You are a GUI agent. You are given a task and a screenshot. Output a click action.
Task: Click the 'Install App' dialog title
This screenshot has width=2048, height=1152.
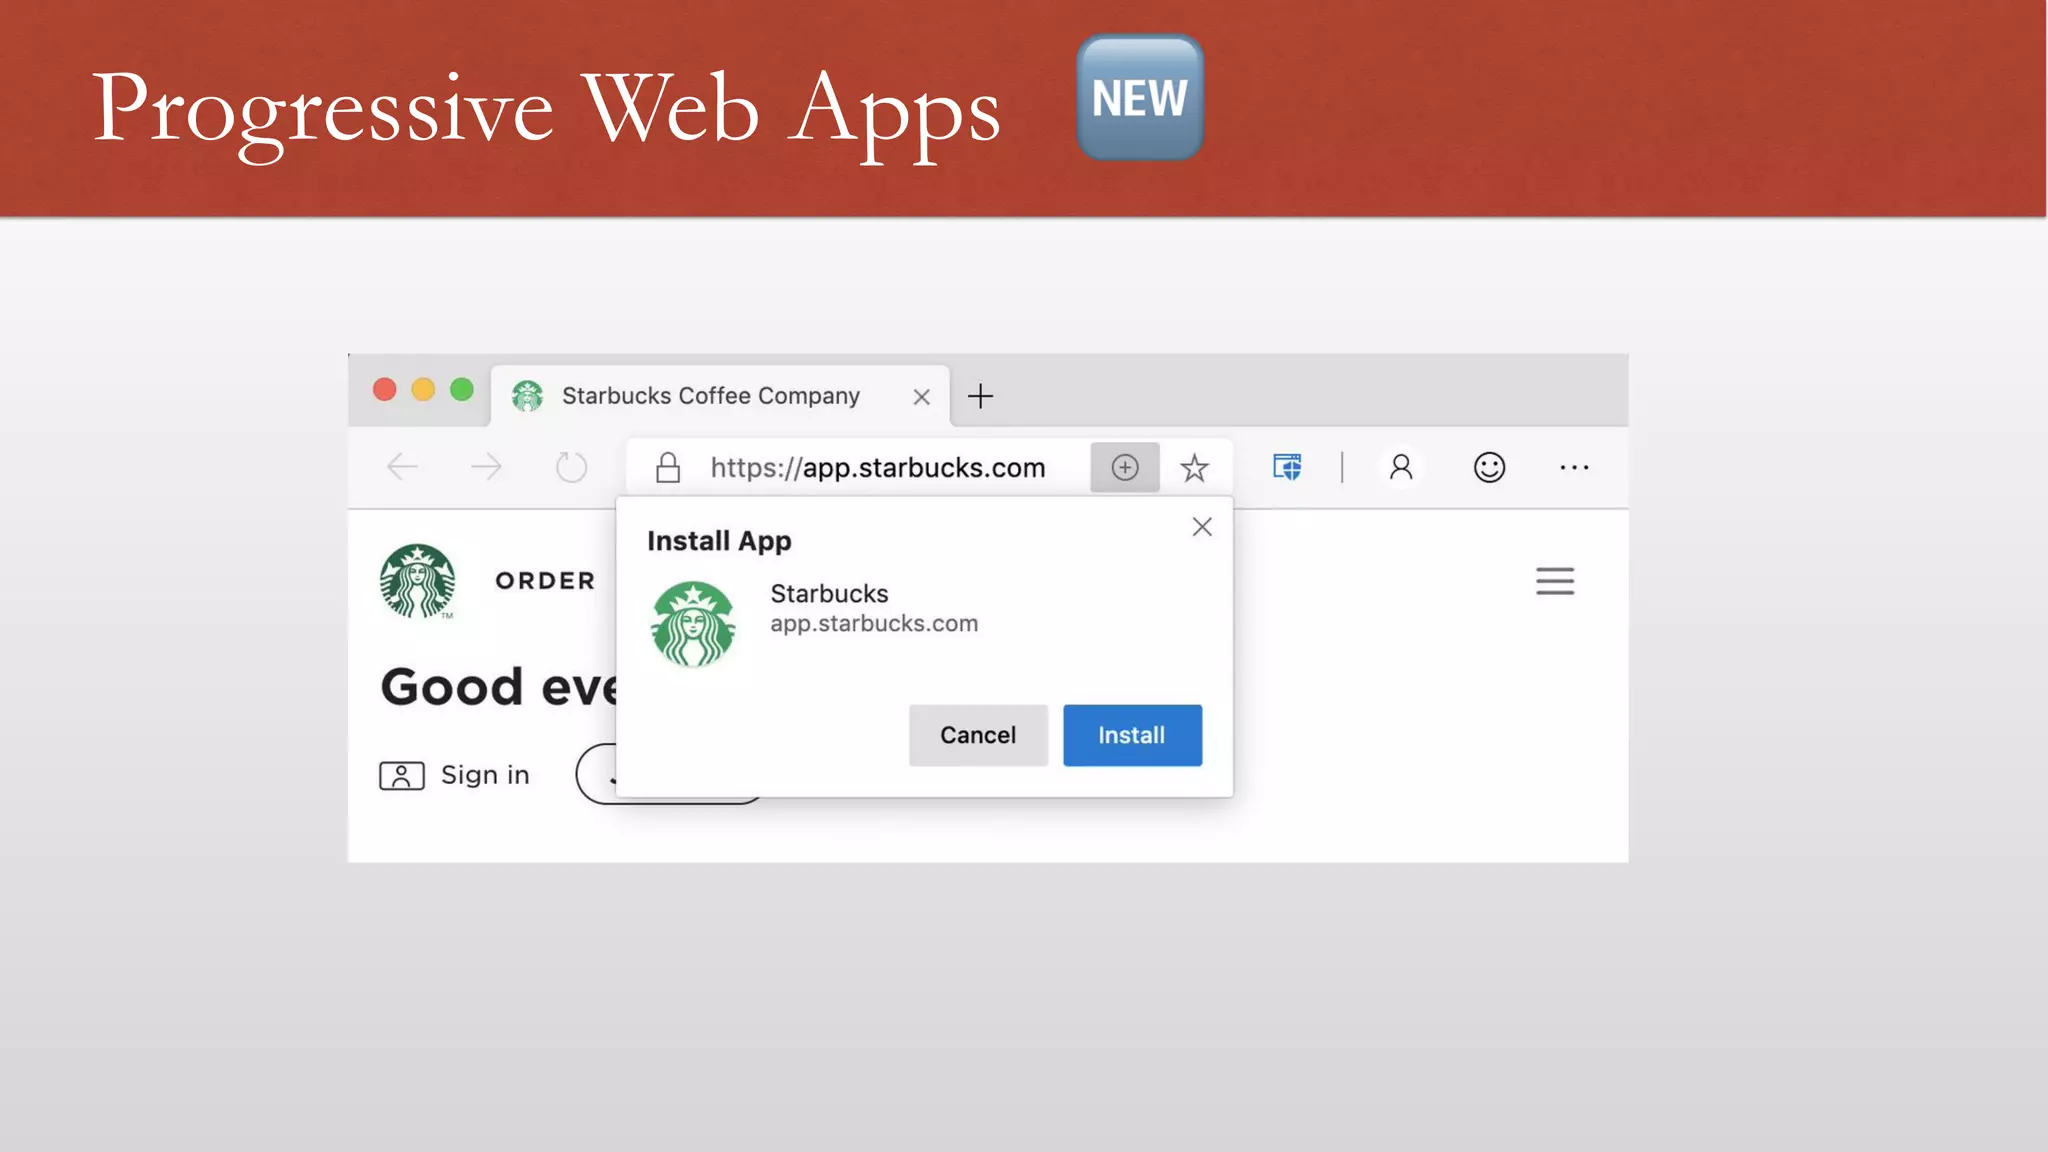point(719,541)
